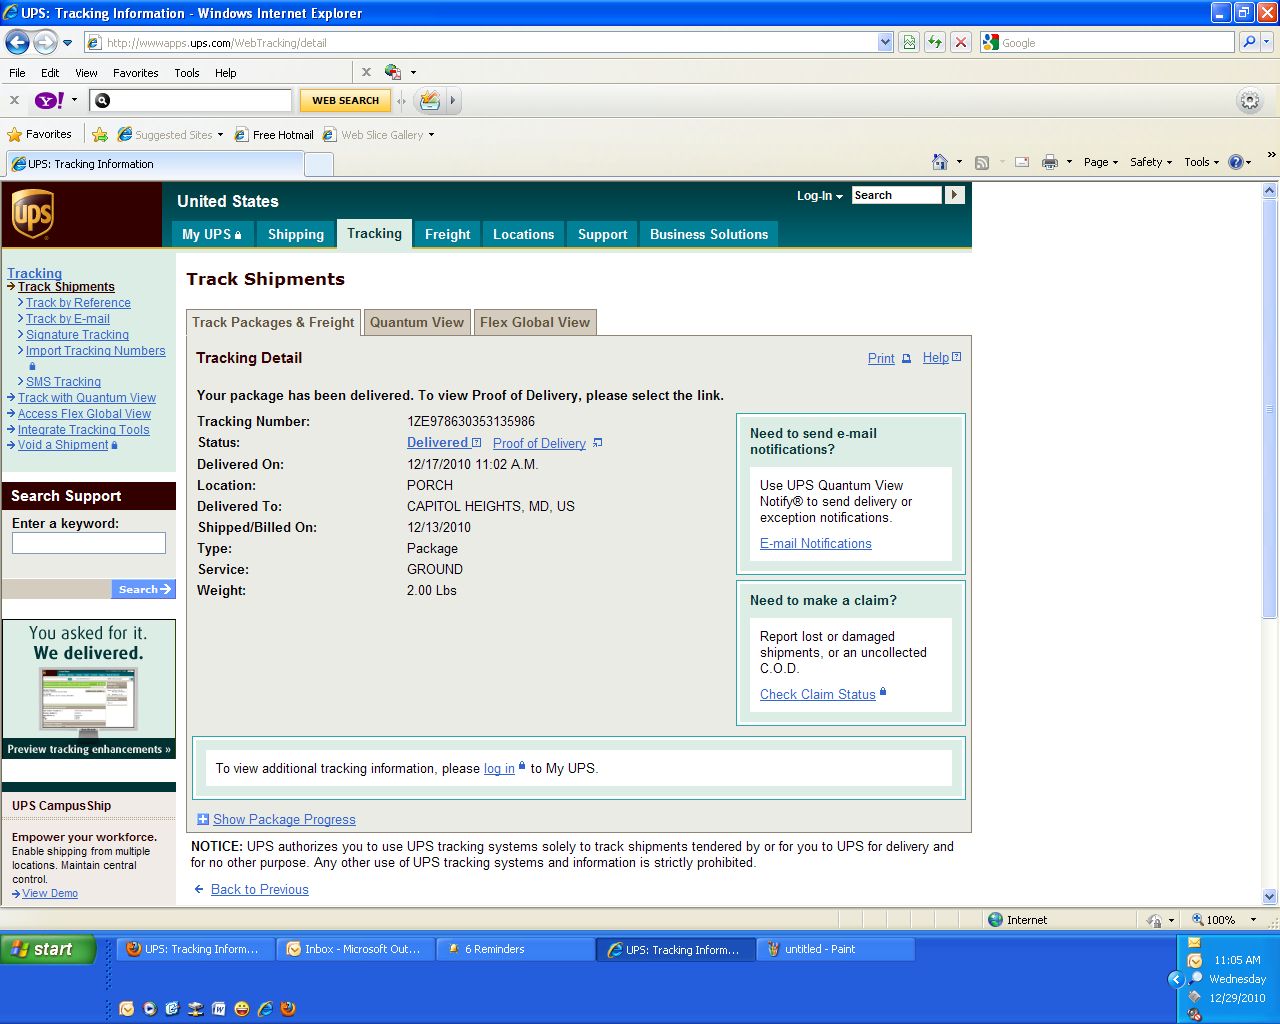This screenshot has width=1280, height=1024.
Task: Click the Stop loading X icon
Action: point(960,42)
